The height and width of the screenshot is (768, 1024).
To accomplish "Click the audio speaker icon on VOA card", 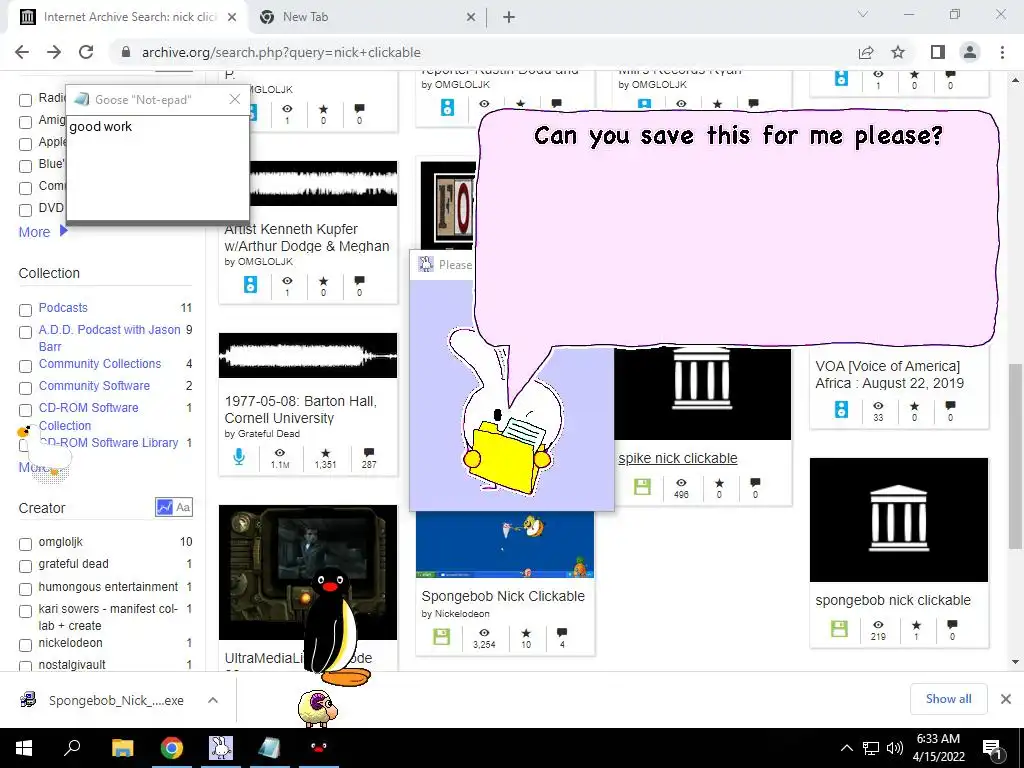I will (x=841, y=409).
